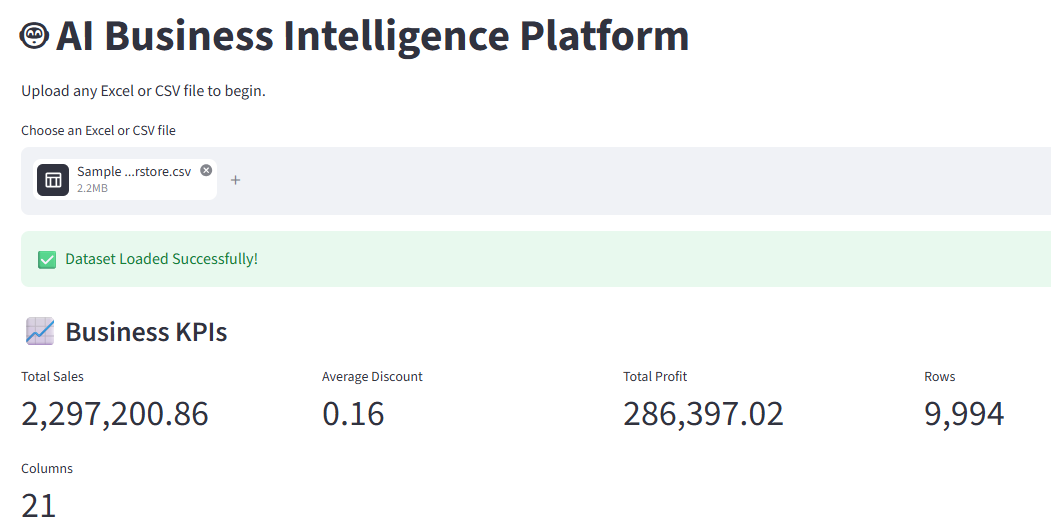
Task: Click the Total Profit value 286,397.02
Action: (703, 413)
